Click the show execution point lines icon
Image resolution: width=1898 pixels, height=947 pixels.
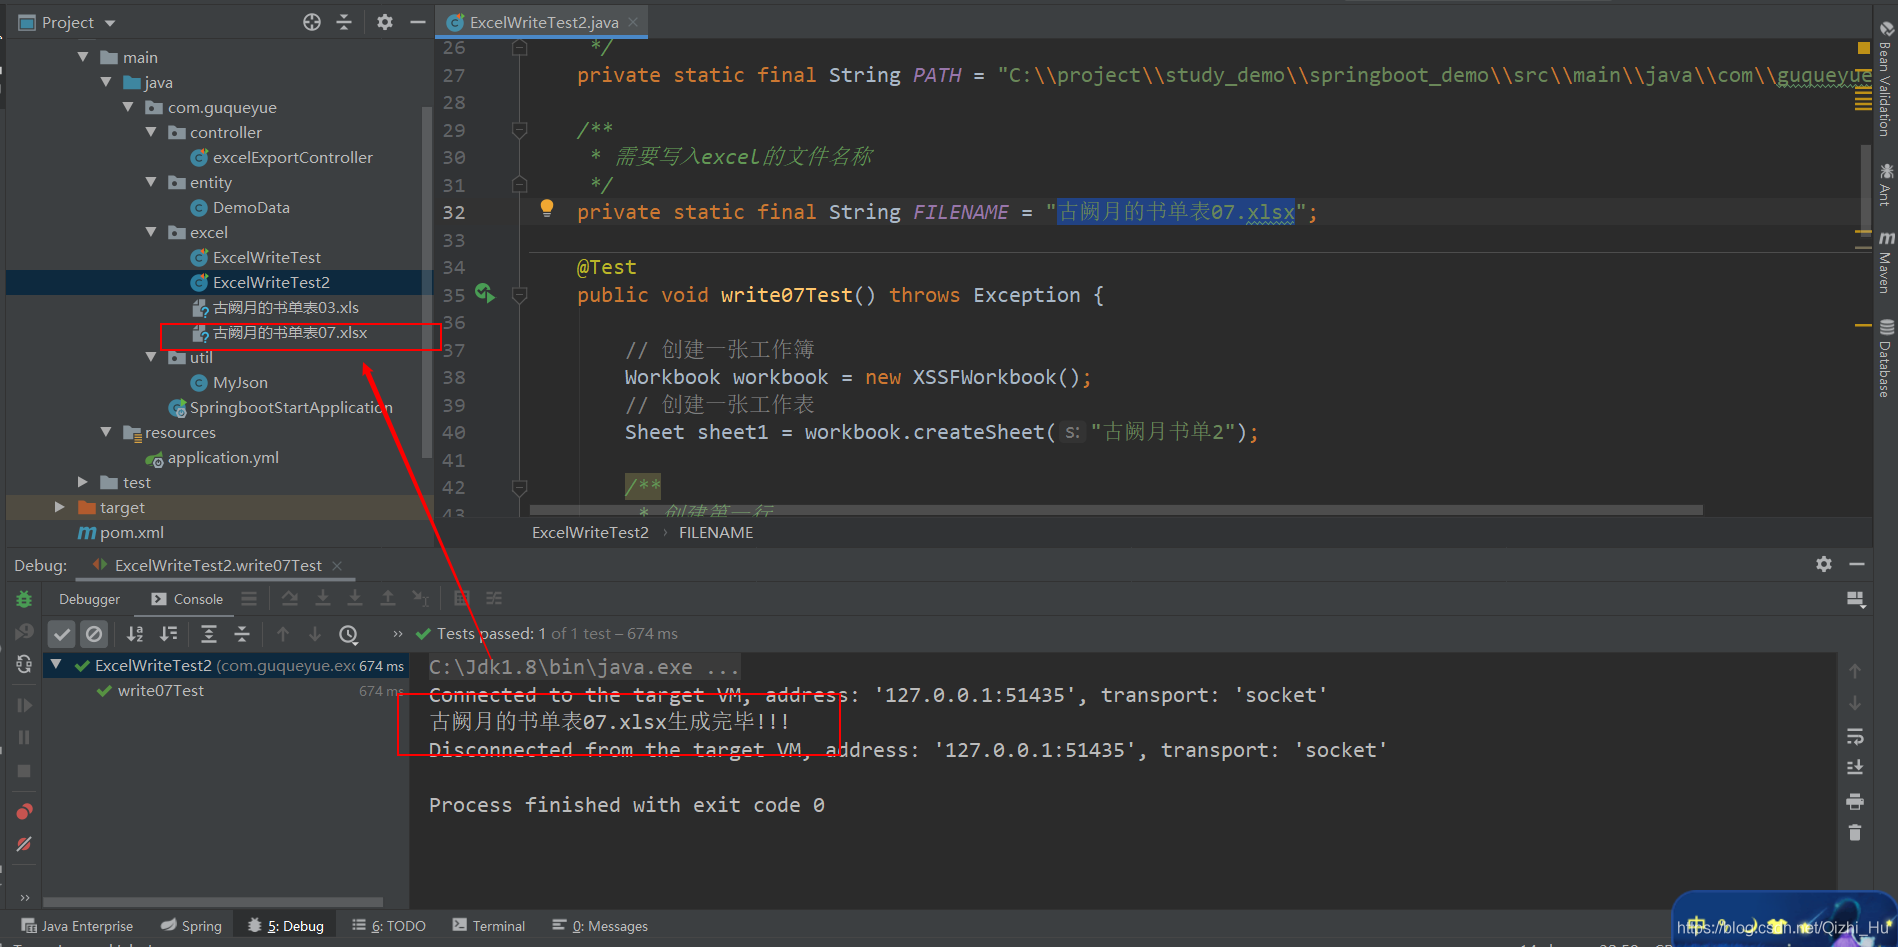[x=249, y=599]
